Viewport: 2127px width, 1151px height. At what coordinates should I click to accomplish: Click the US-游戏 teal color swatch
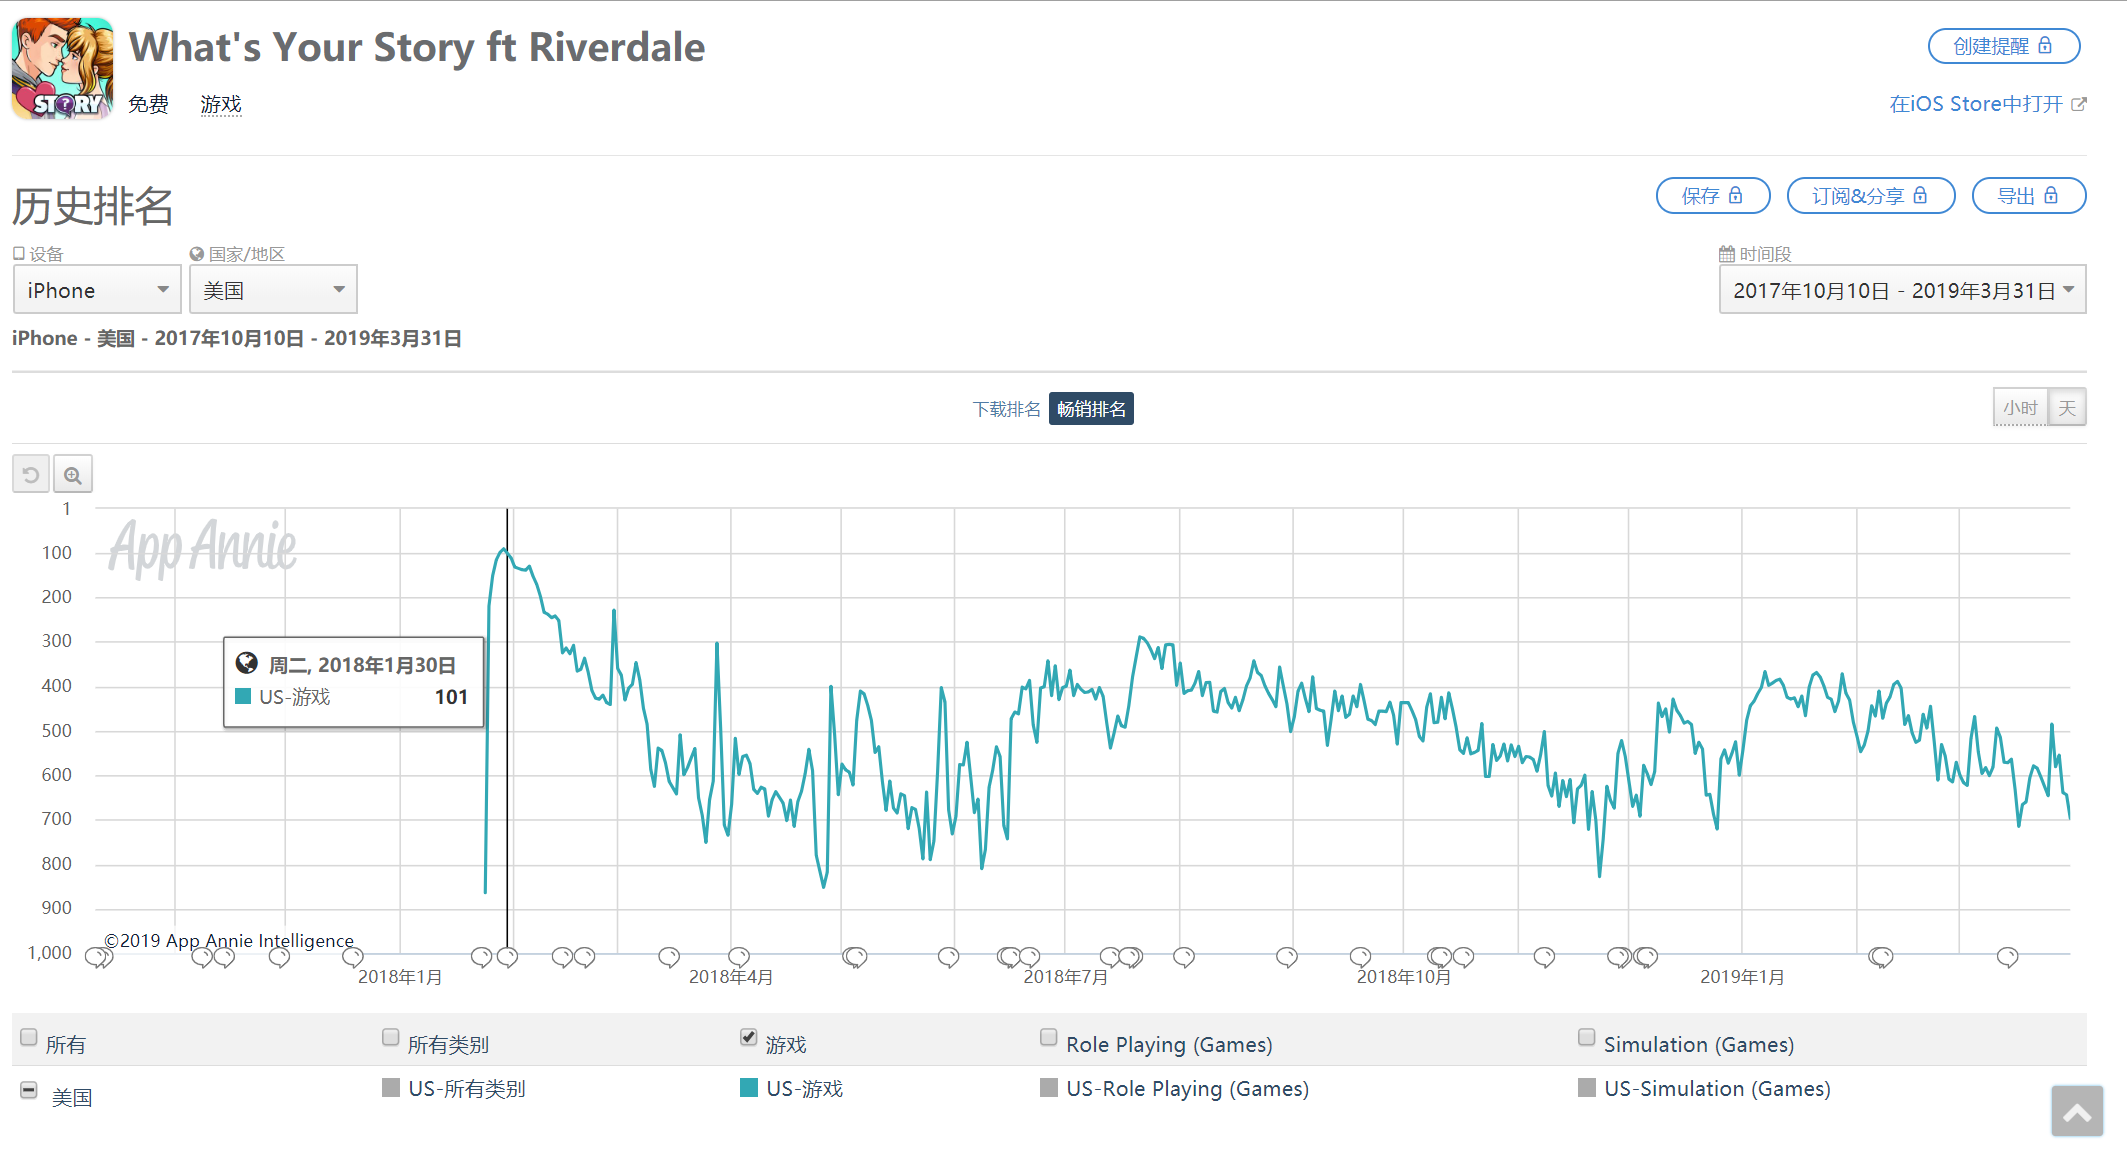tap(749, 1088)
